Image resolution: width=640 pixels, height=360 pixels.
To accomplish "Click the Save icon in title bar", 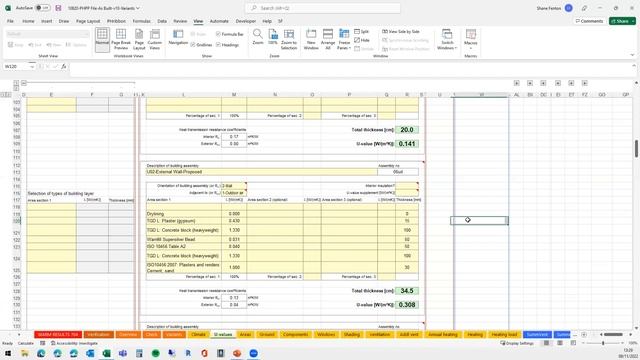I will pos(58,8).
